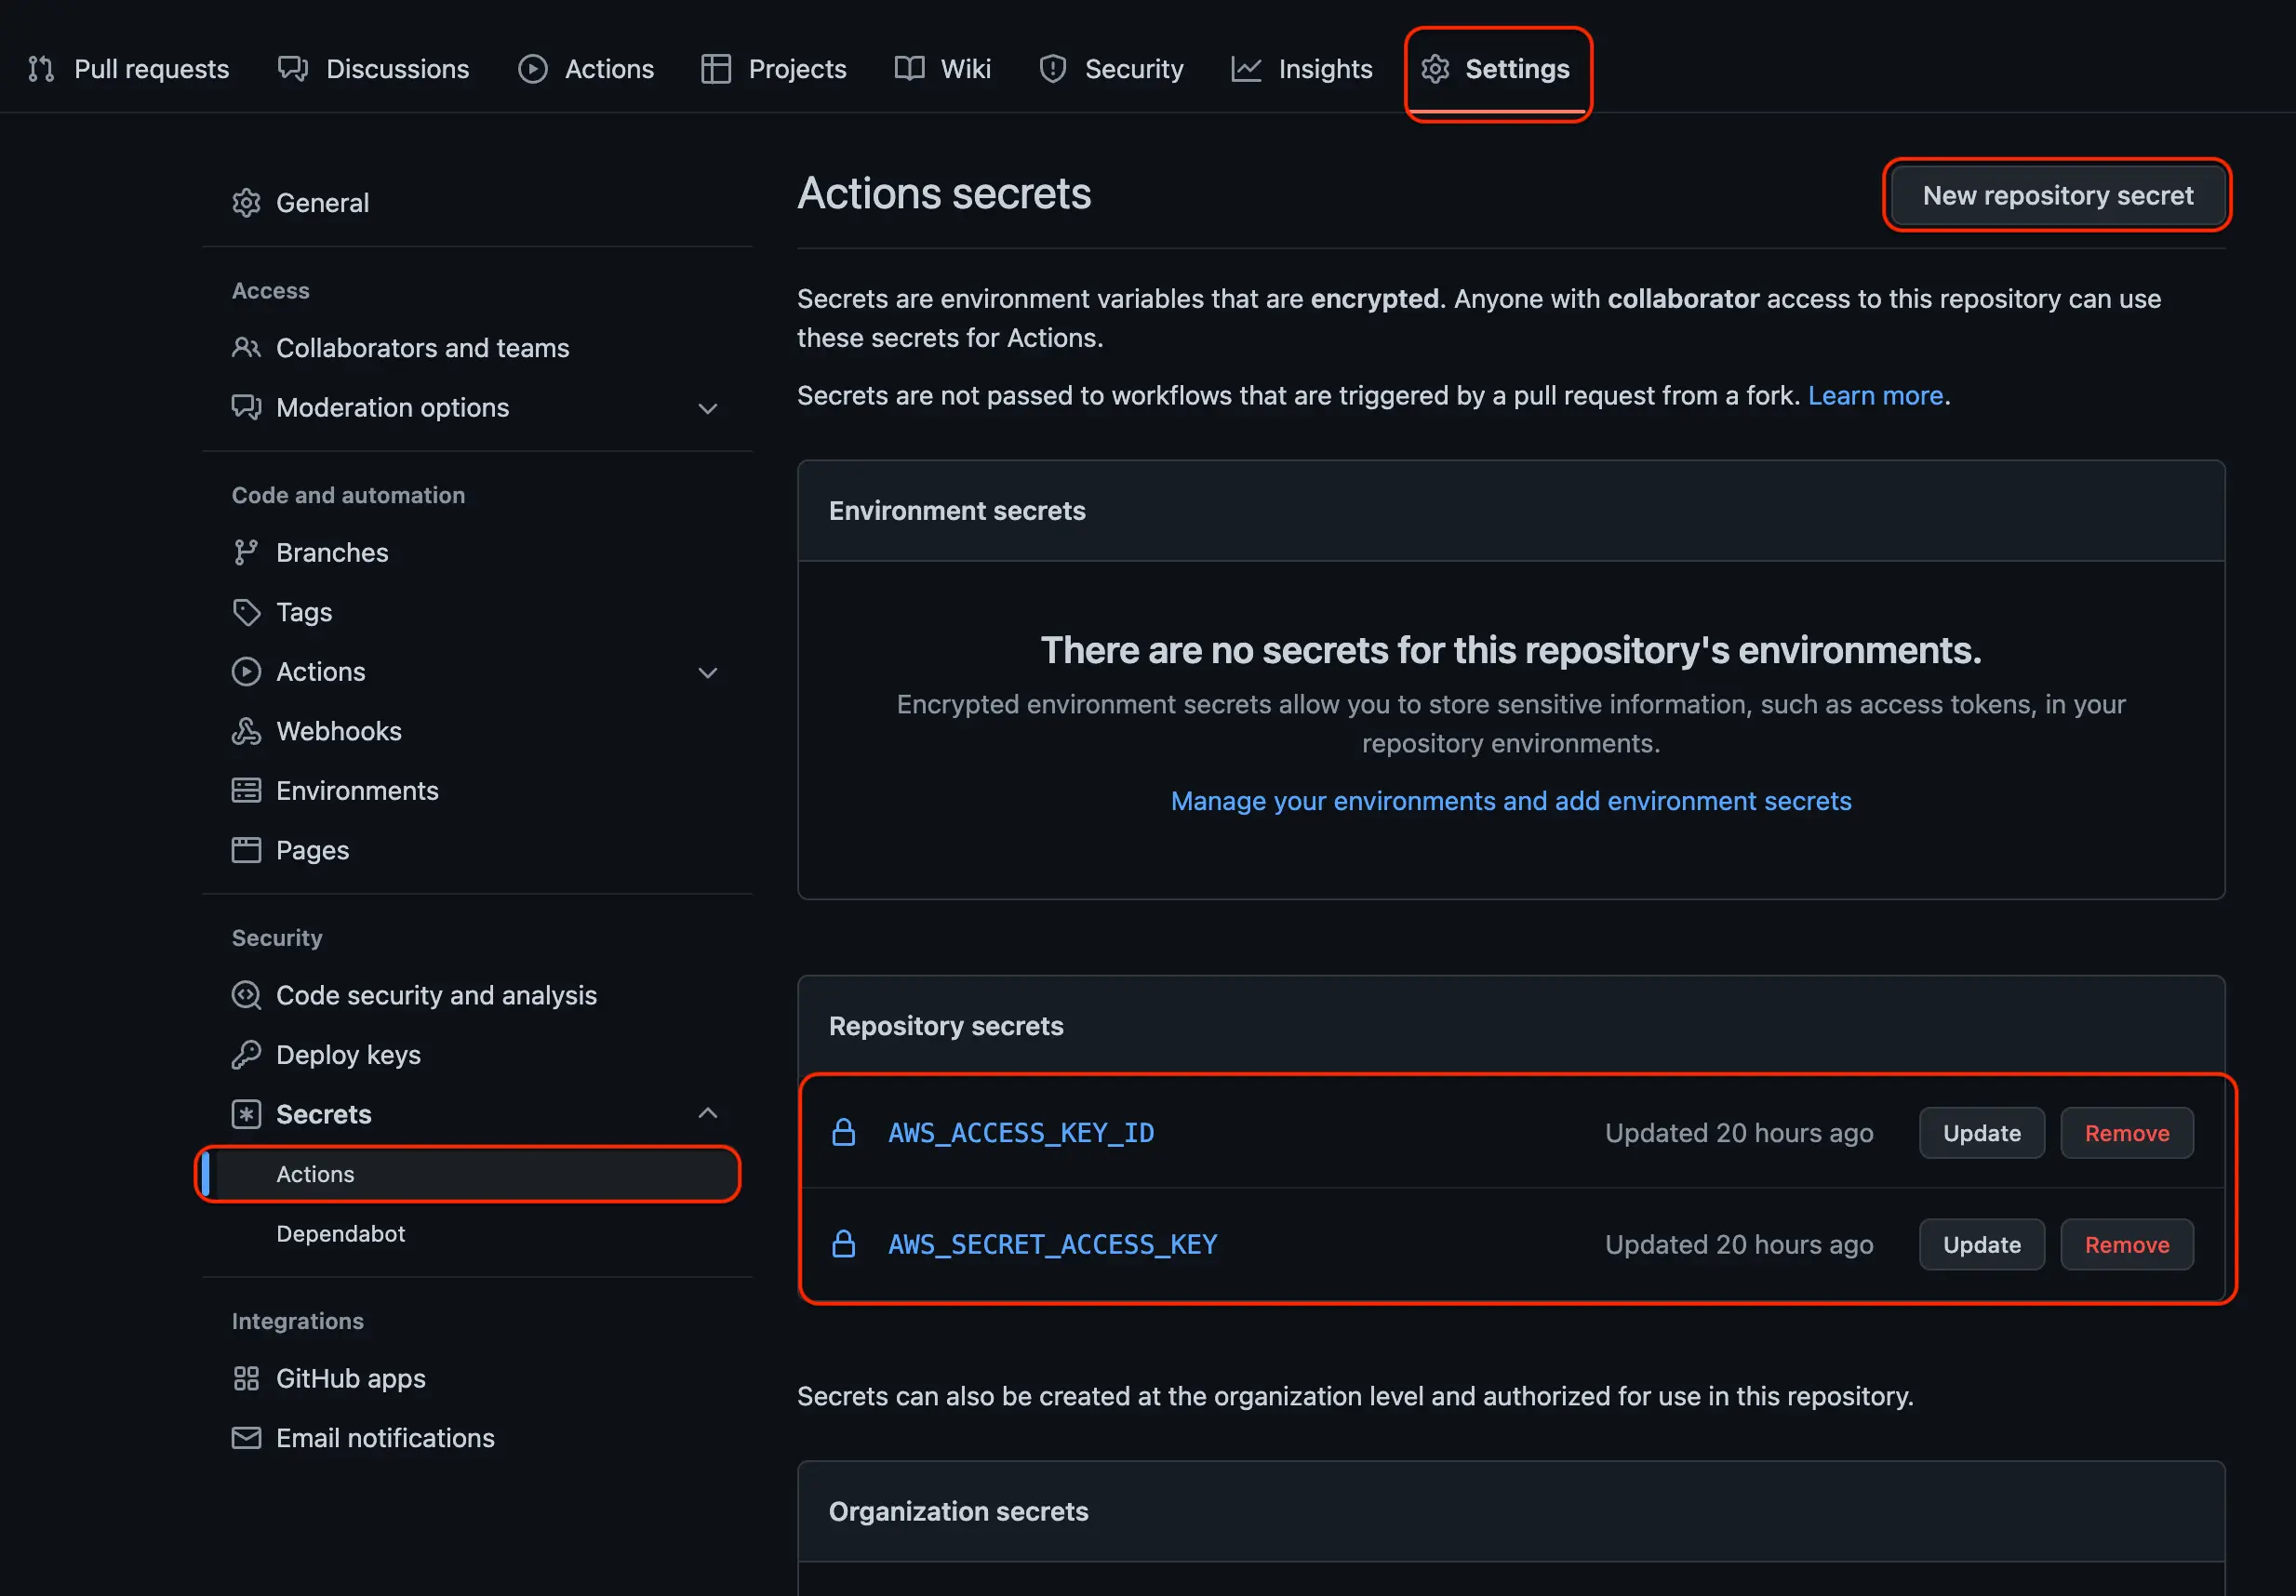The width and height of the screenshot is (2296, 1596).
Task: Click the Tags label icon
Action: pos(246,612)
